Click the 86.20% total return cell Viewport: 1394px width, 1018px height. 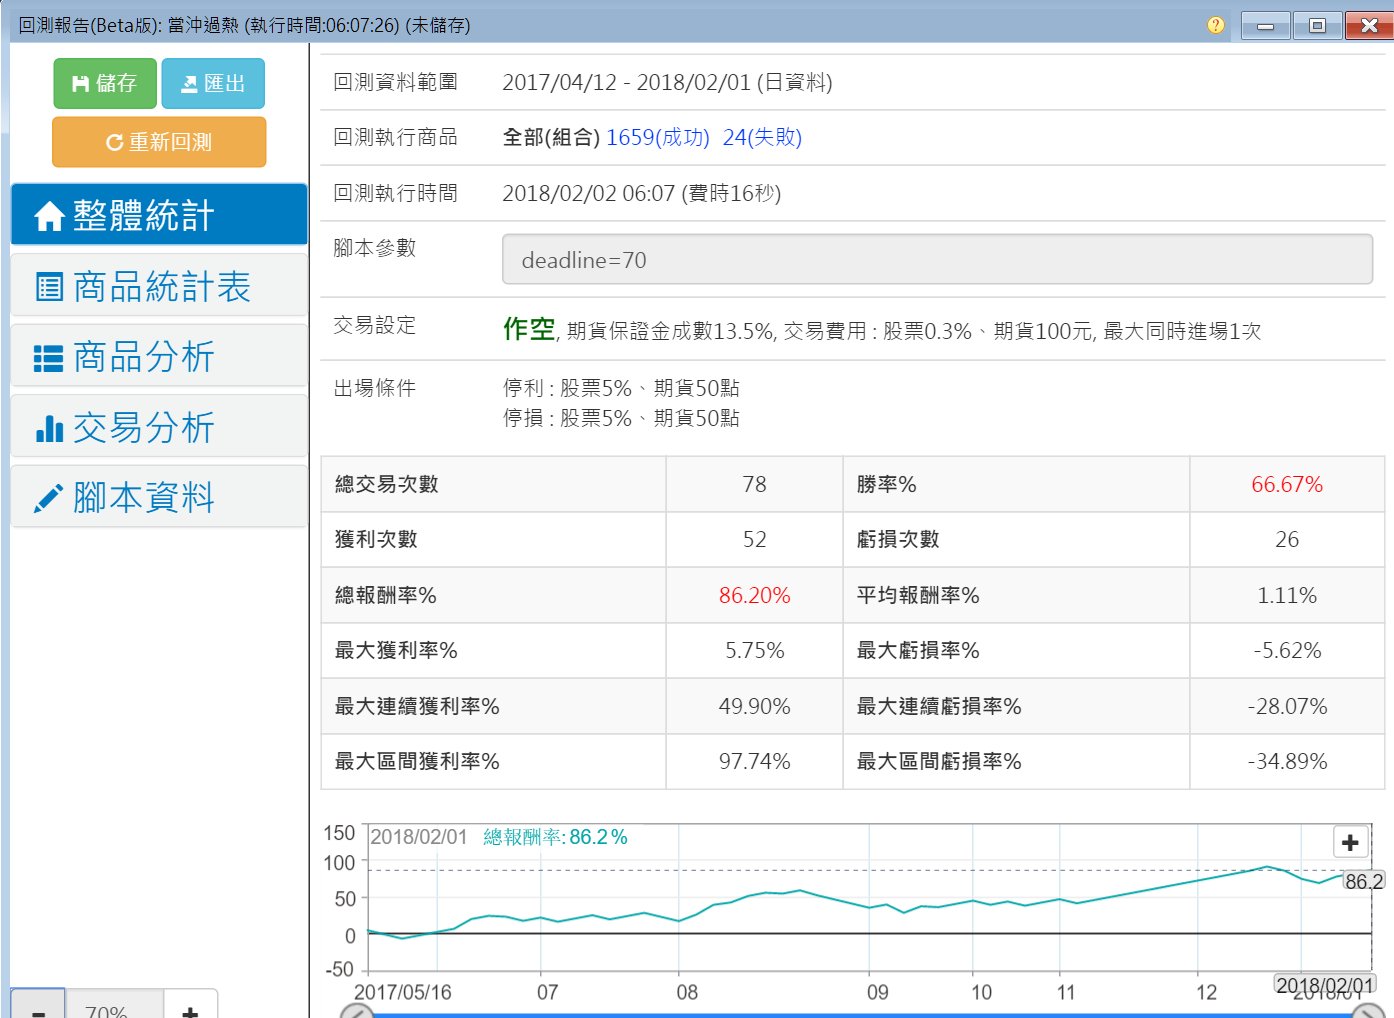754,596
